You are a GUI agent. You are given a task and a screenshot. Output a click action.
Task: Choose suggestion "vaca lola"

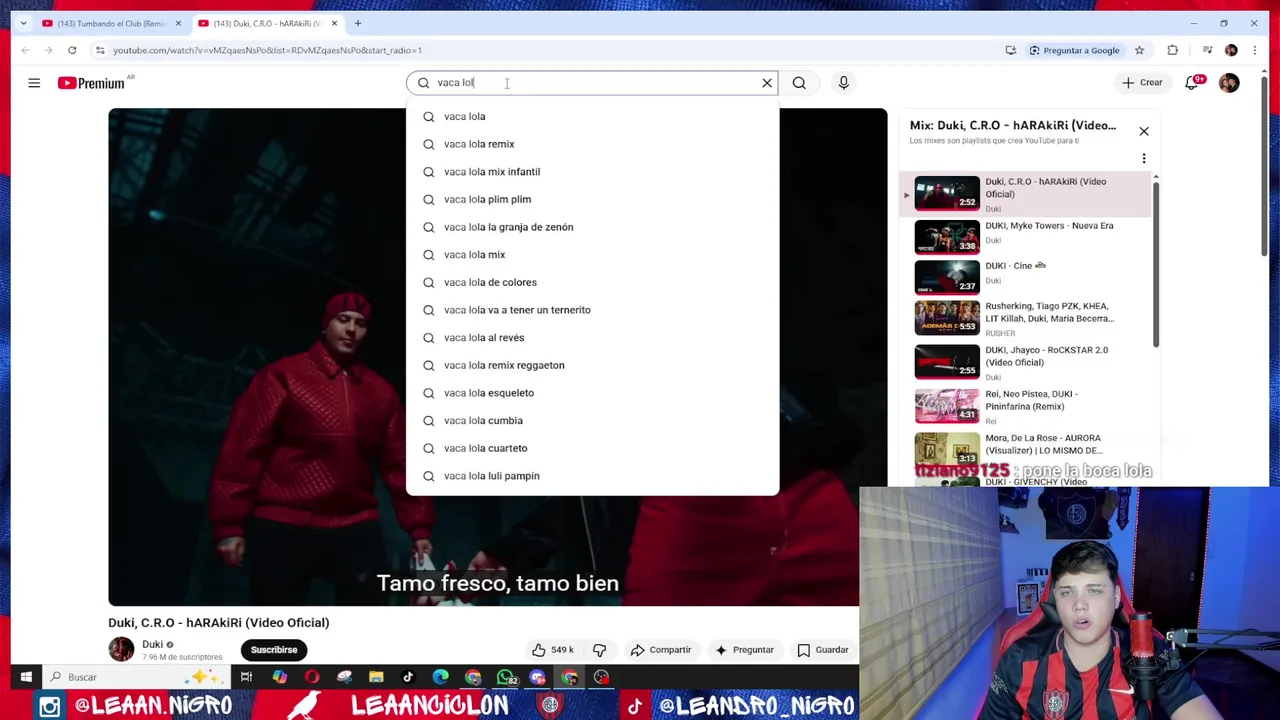(x=592, y=116)
